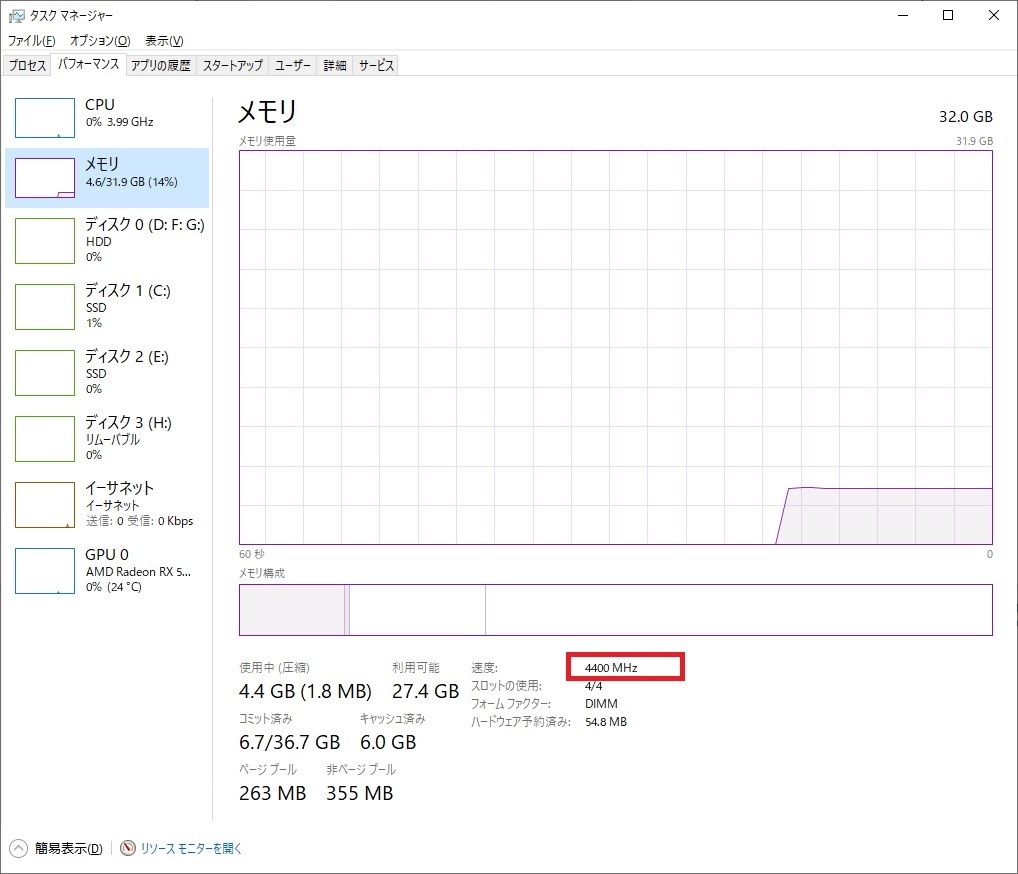Click the リムーバブル label under ディスク 3
1018x874 pixels.
(x=112, y=440)
